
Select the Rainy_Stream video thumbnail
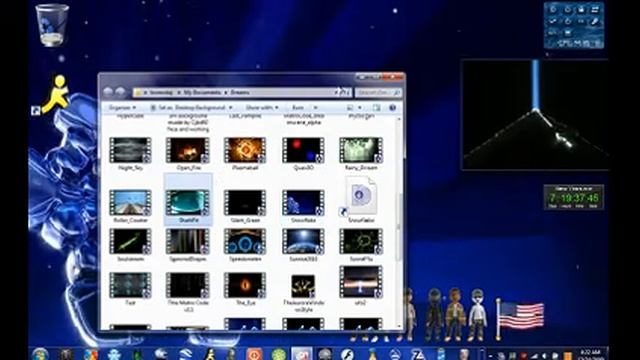(361, 150)
